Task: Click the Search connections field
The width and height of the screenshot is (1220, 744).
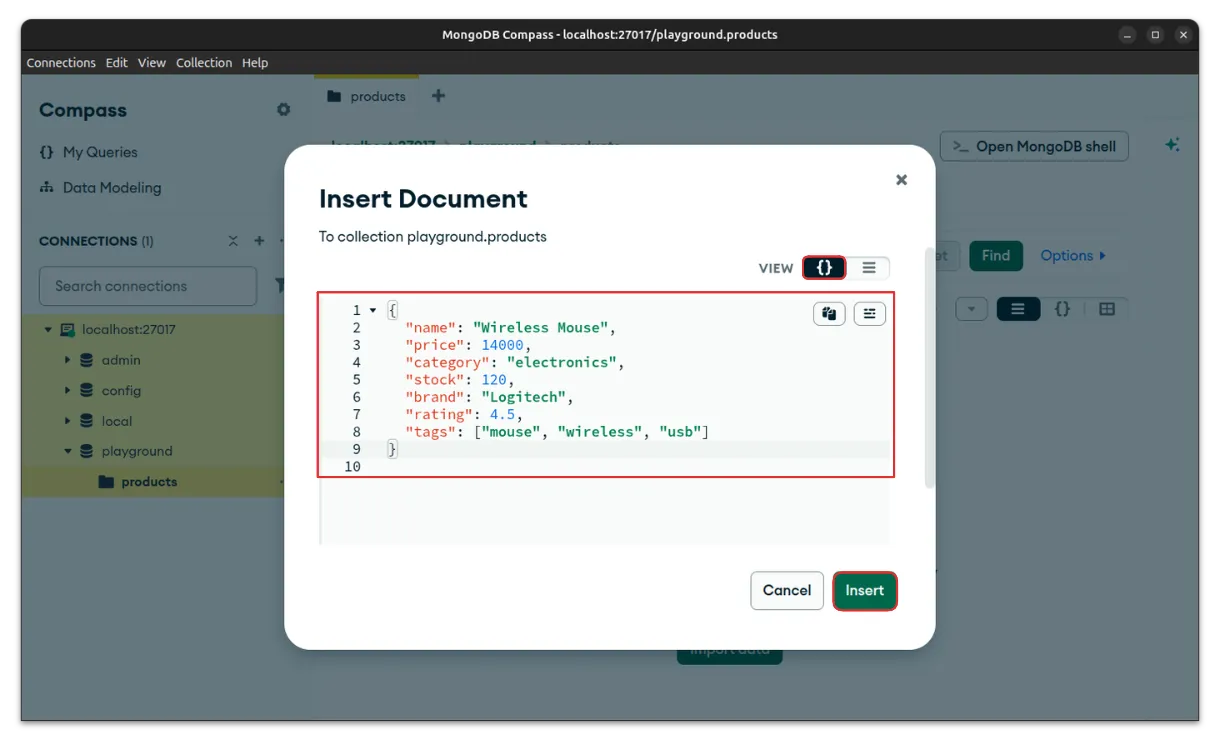Action: click(x=148, y=286)
